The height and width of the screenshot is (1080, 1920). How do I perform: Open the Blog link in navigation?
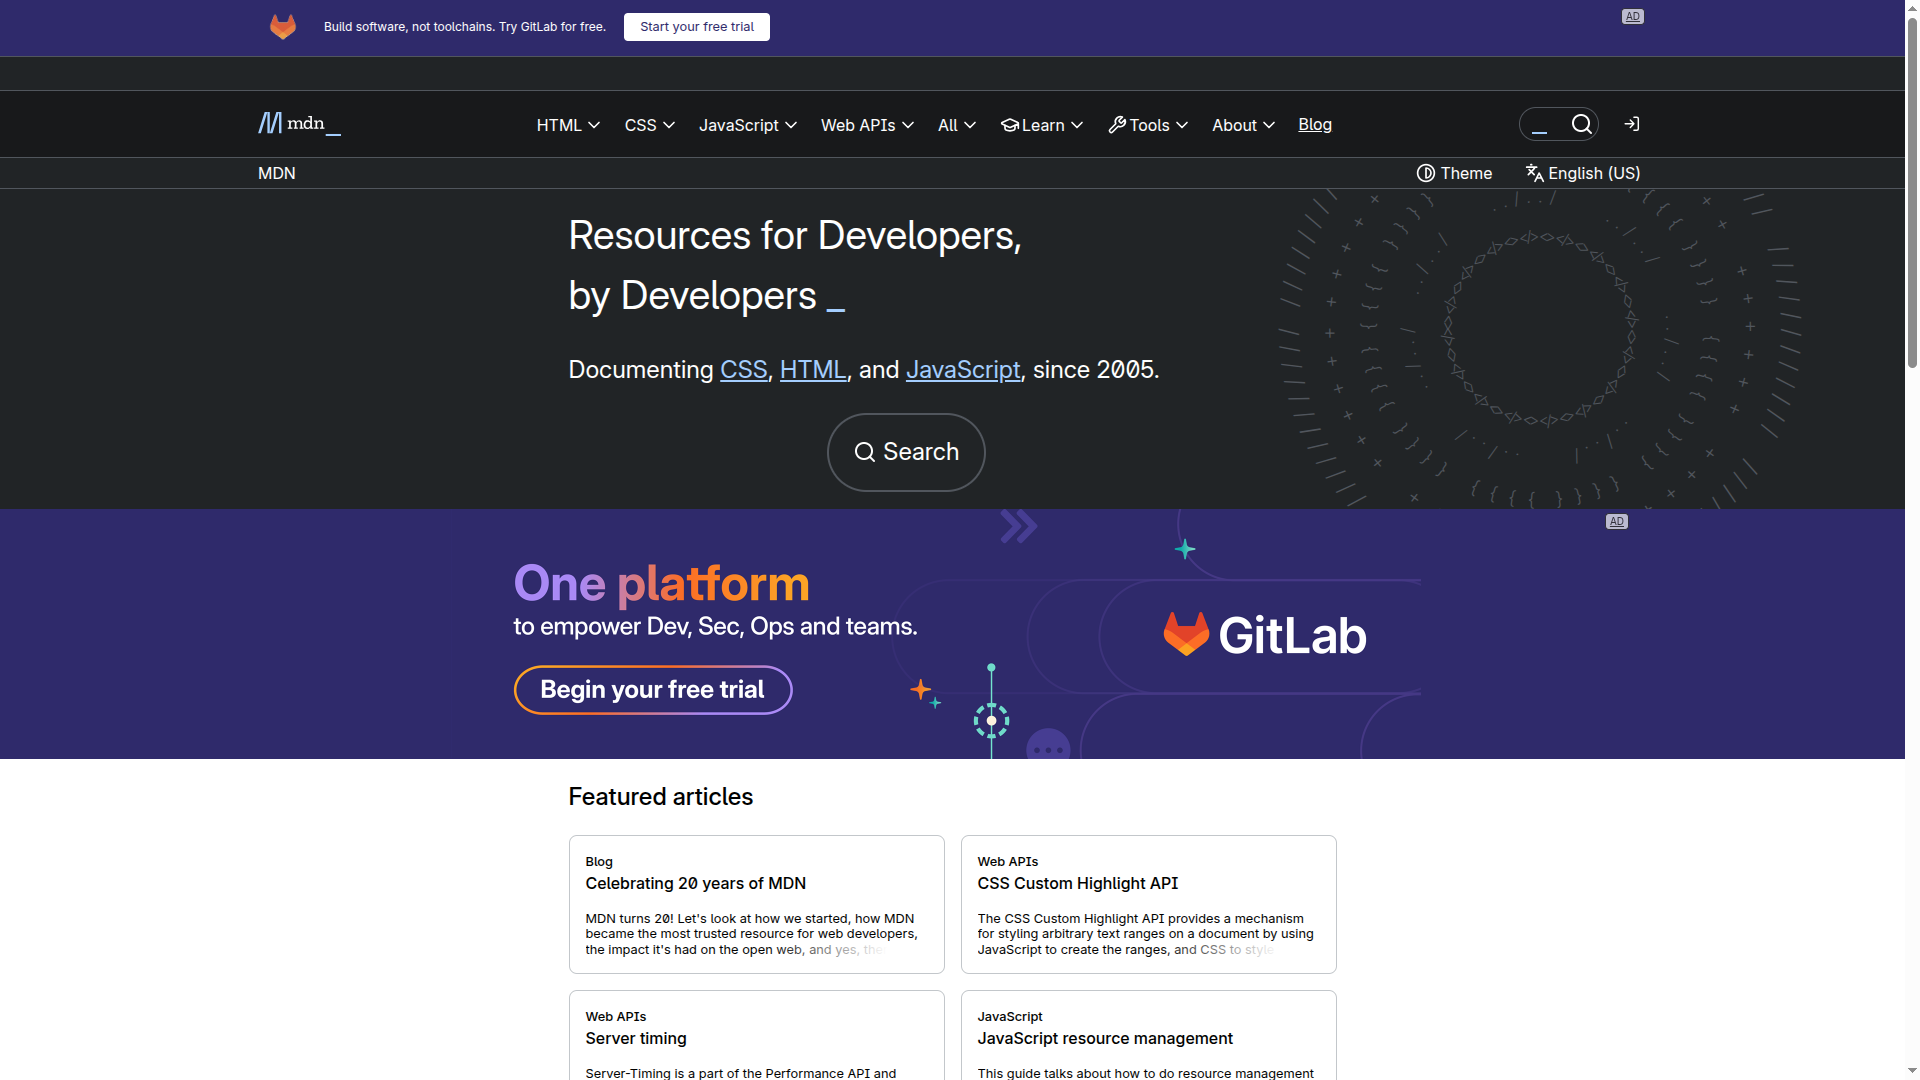pos(1314,124)
